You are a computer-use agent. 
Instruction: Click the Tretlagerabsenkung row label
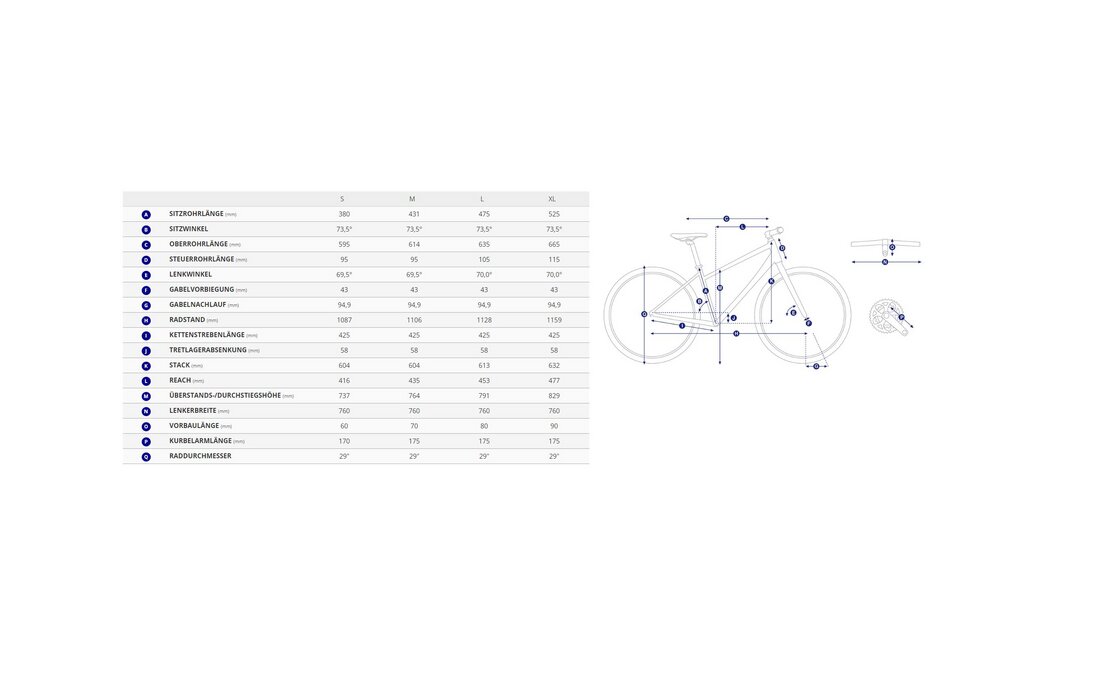[x=207, y=350]
